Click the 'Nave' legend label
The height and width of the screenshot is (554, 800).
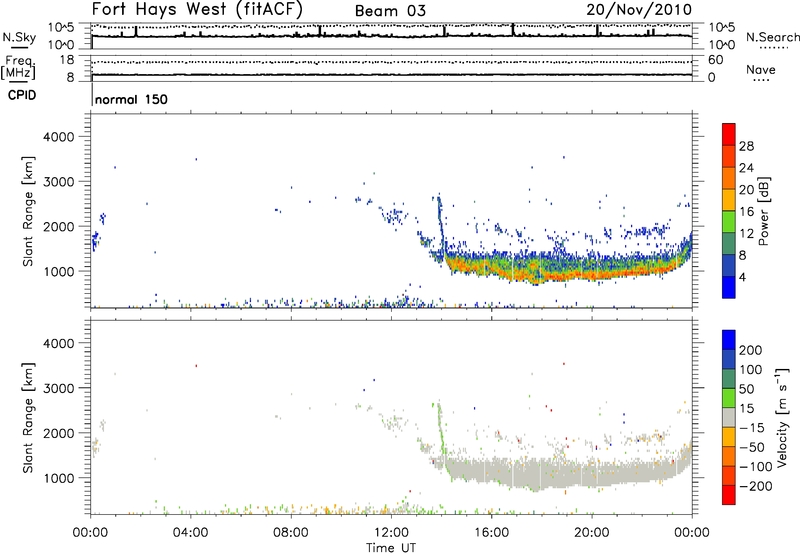coord(760,70)
